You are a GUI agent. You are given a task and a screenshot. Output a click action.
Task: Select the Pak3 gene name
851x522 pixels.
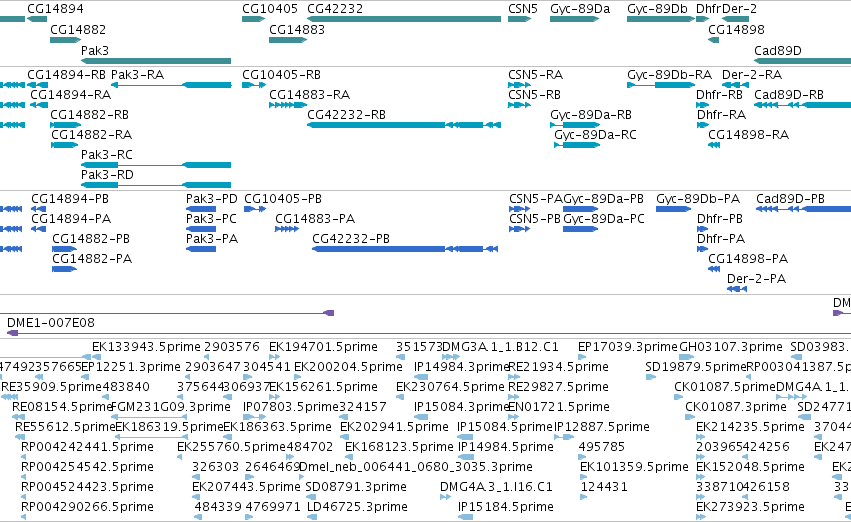pos(95,50)
